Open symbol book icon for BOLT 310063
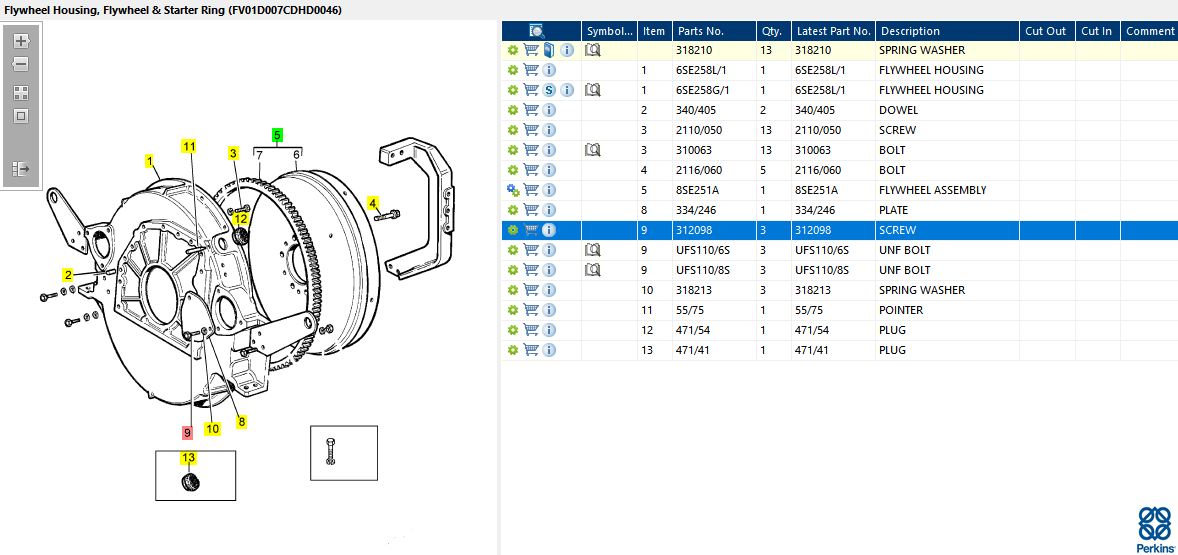Viewport: 1178px width, 555px height. tap(592, 150)
